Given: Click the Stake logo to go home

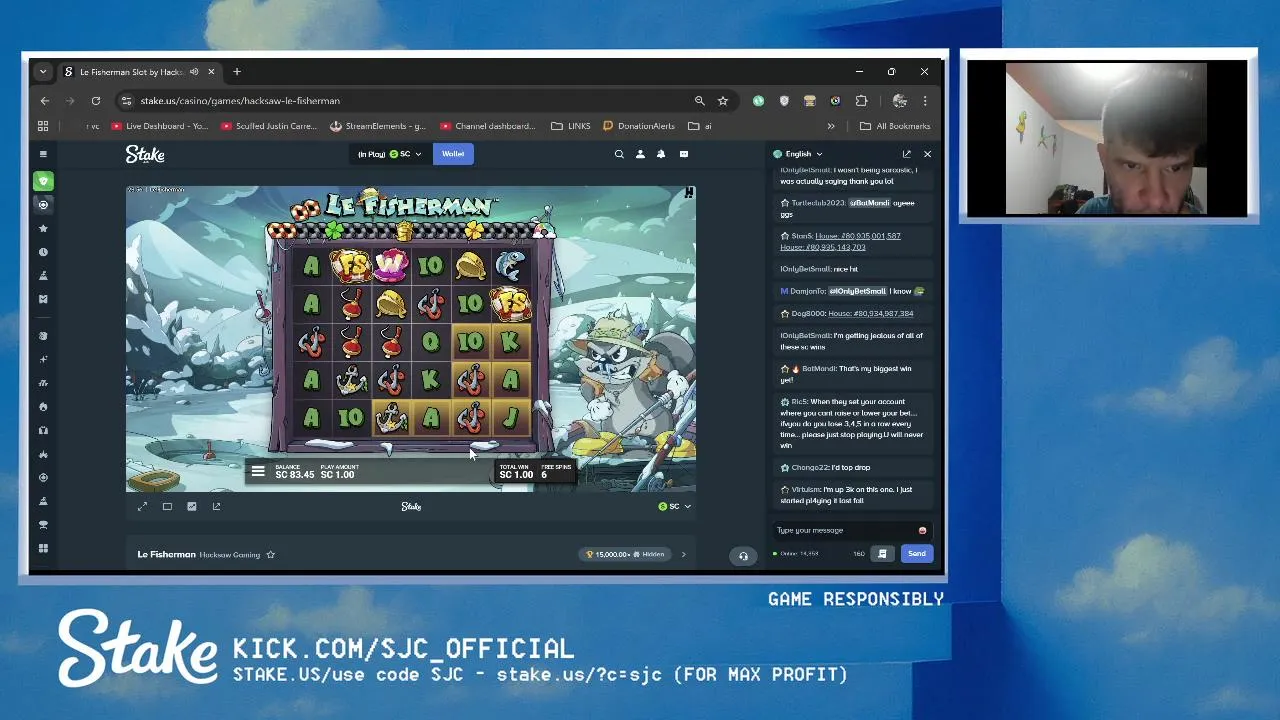Looking at the screenshot, I should [145, 154].
